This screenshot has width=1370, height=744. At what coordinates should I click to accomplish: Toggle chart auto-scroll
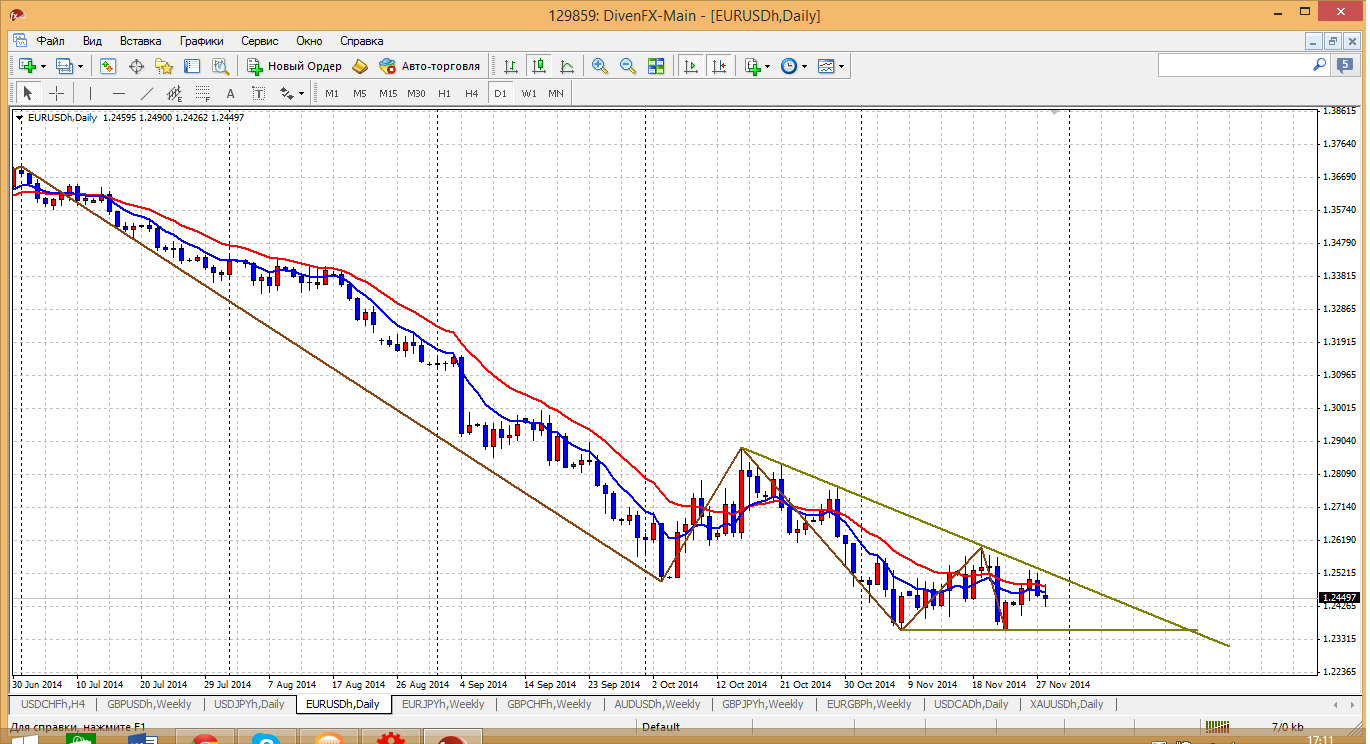click(690, 66)
